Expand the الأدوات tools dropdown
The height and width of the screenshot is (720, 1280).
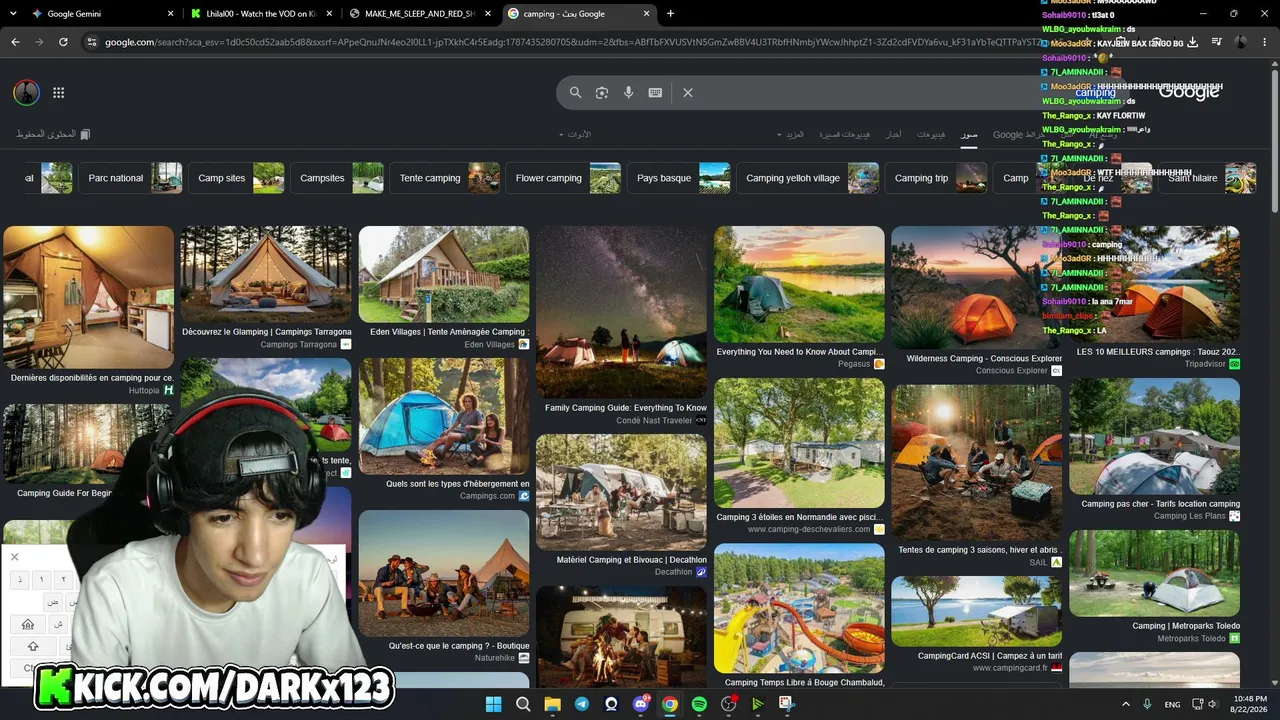tap(574, 134)
